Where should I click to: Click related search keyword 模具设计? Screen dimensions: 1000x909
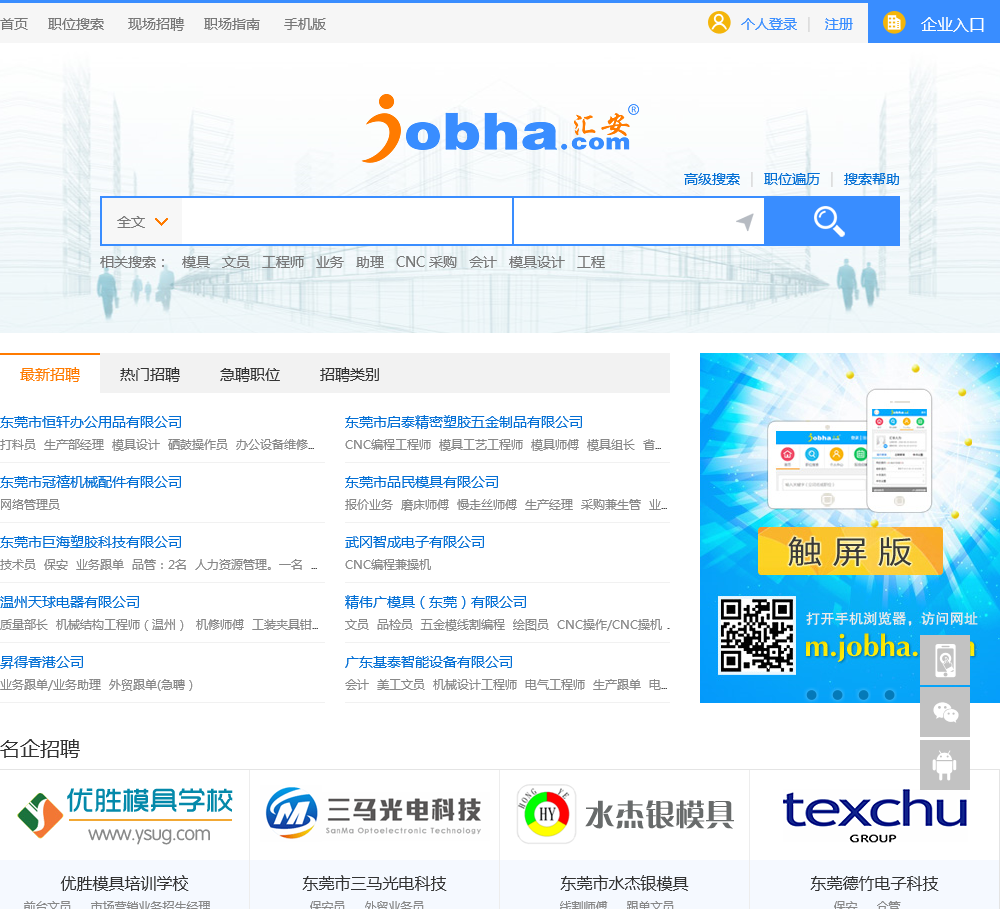pos(536,262)
